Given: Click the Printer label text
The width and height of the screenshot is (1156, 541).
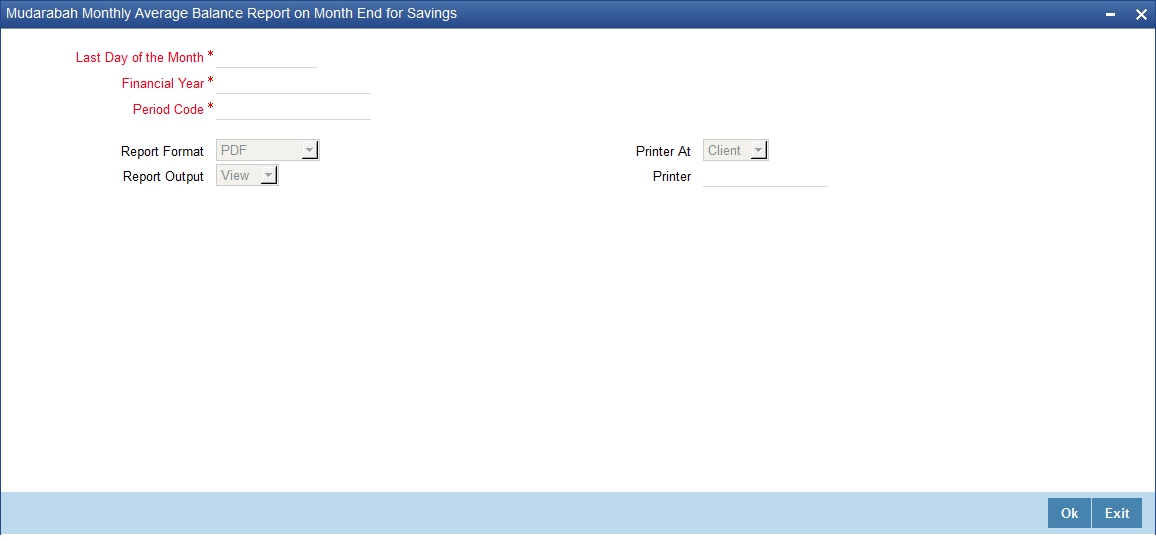Looking at the screenshot, I should tap(672, 177).
